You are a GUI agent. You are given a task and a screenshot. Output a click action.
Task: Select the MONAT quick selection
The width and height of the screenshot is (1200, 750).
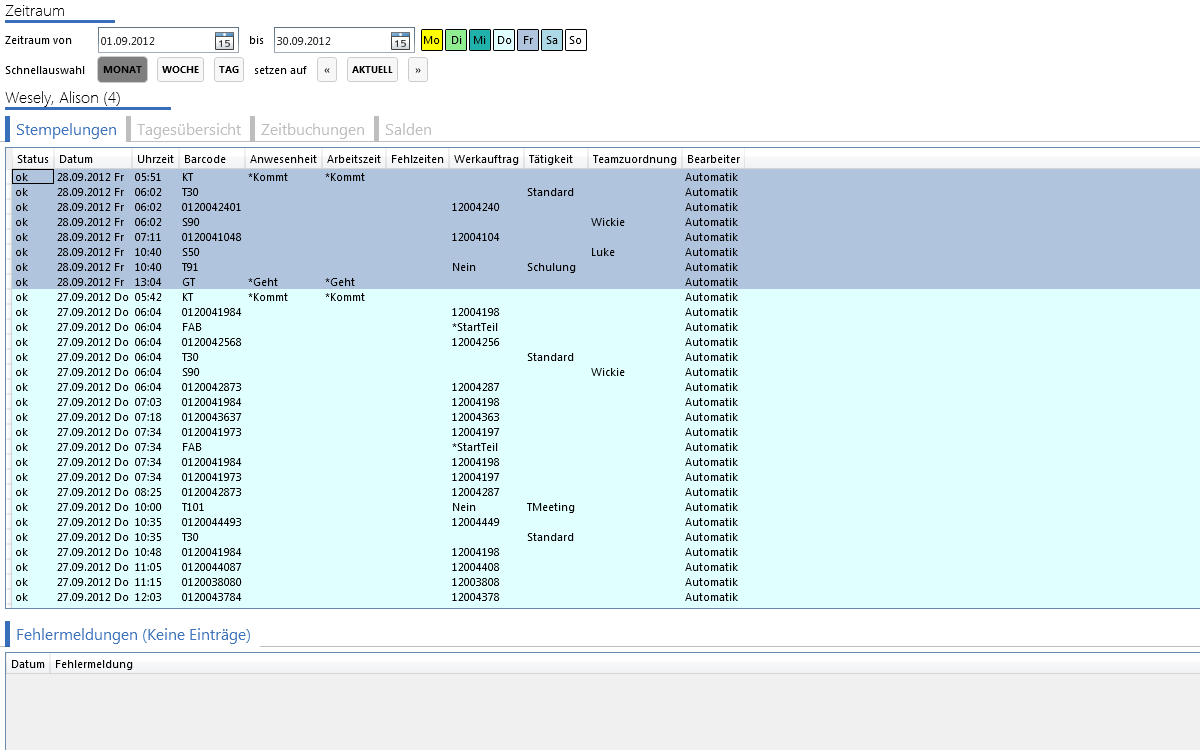(x=123, y=70)
